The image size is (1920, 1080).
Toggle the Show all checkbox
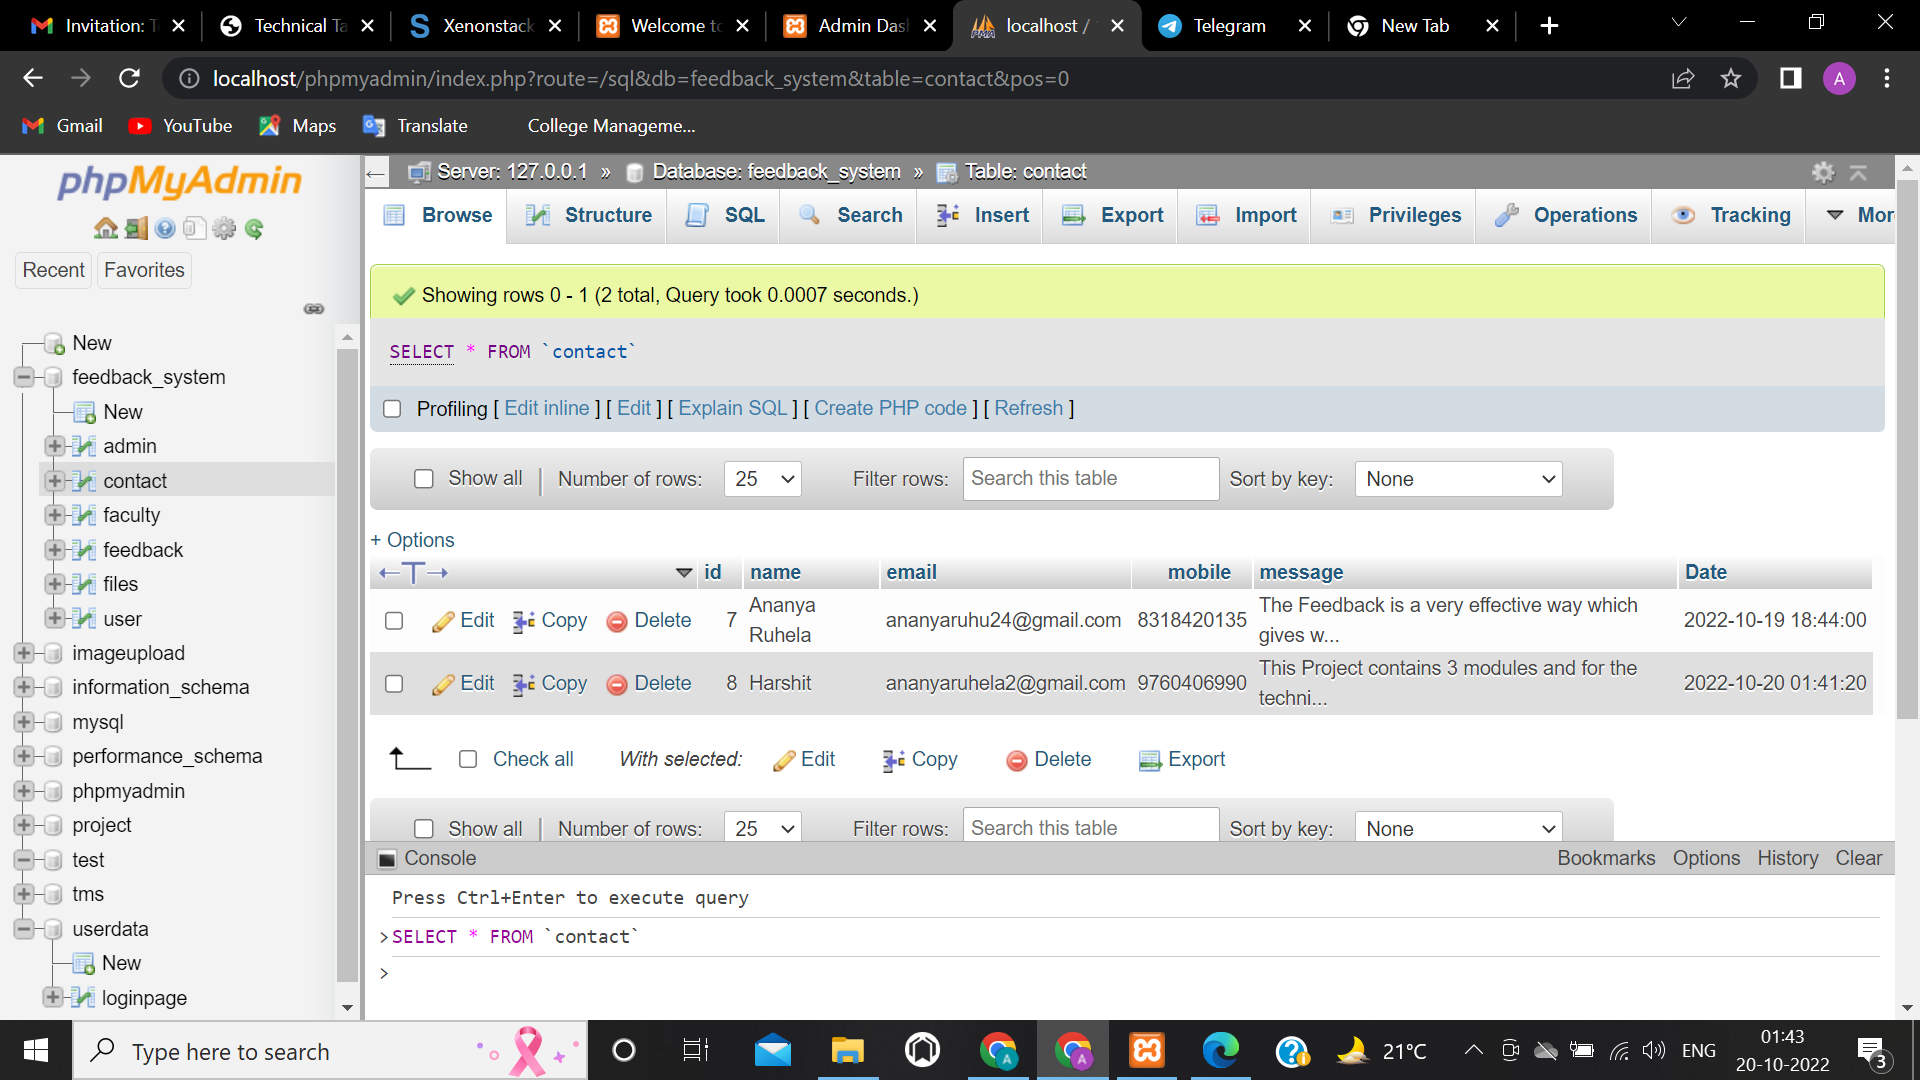click(424, 479)
